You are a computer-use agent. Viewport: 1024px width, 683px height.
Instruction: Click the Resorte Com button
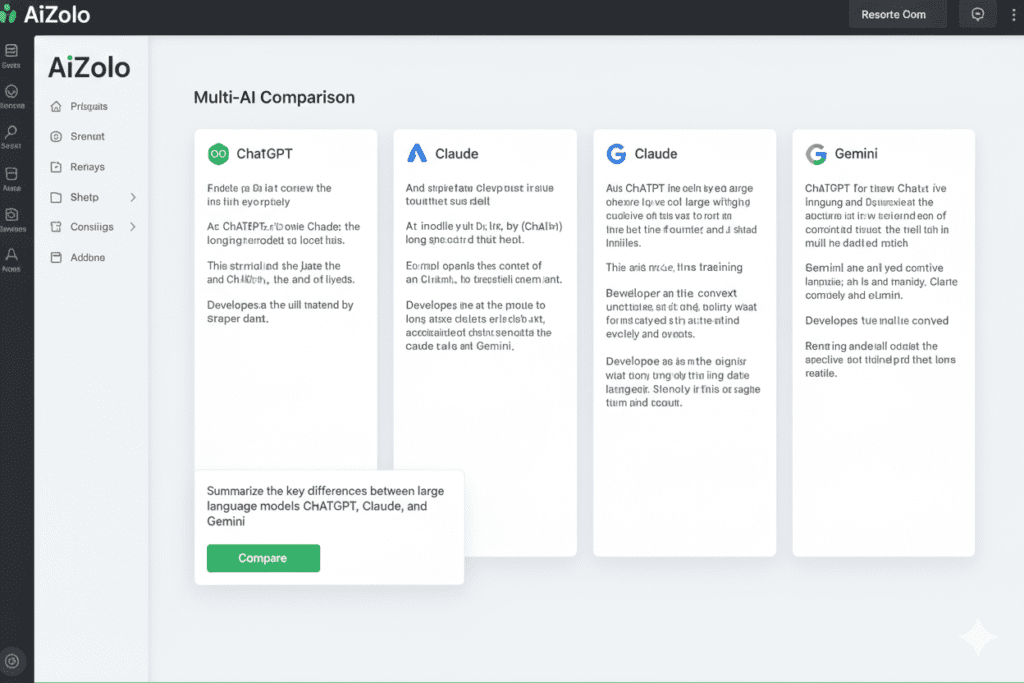[x=893, y=15]
